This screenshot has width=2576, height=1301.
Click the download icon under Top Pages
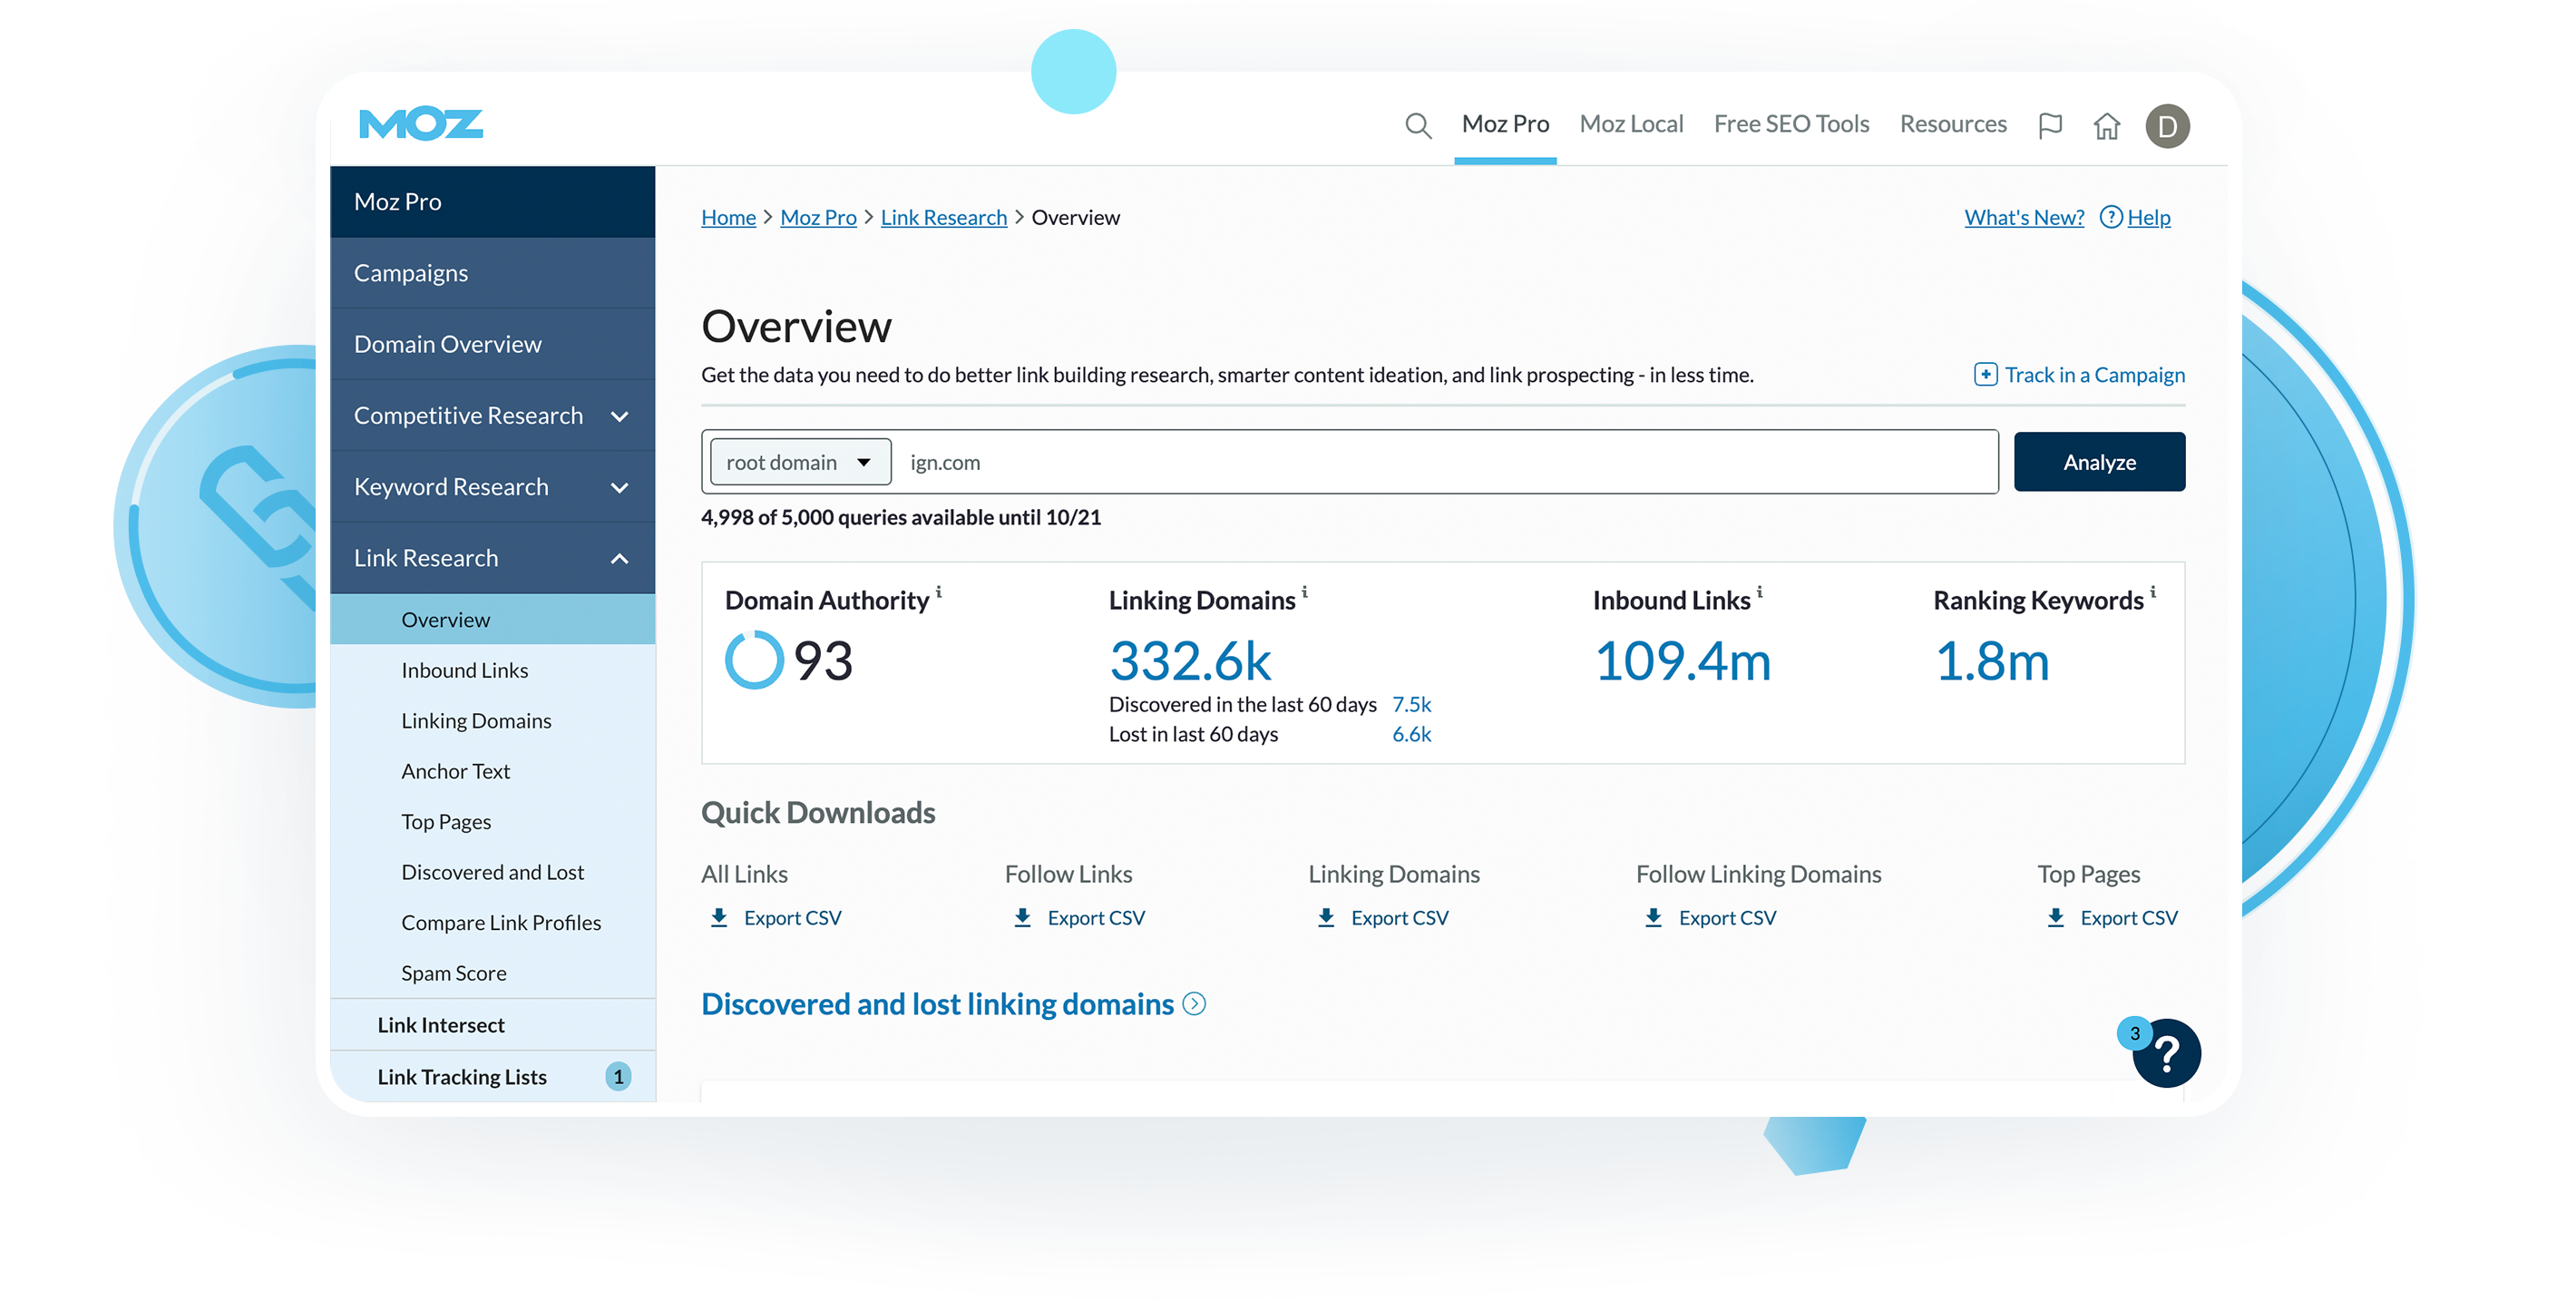[2055, 917]
